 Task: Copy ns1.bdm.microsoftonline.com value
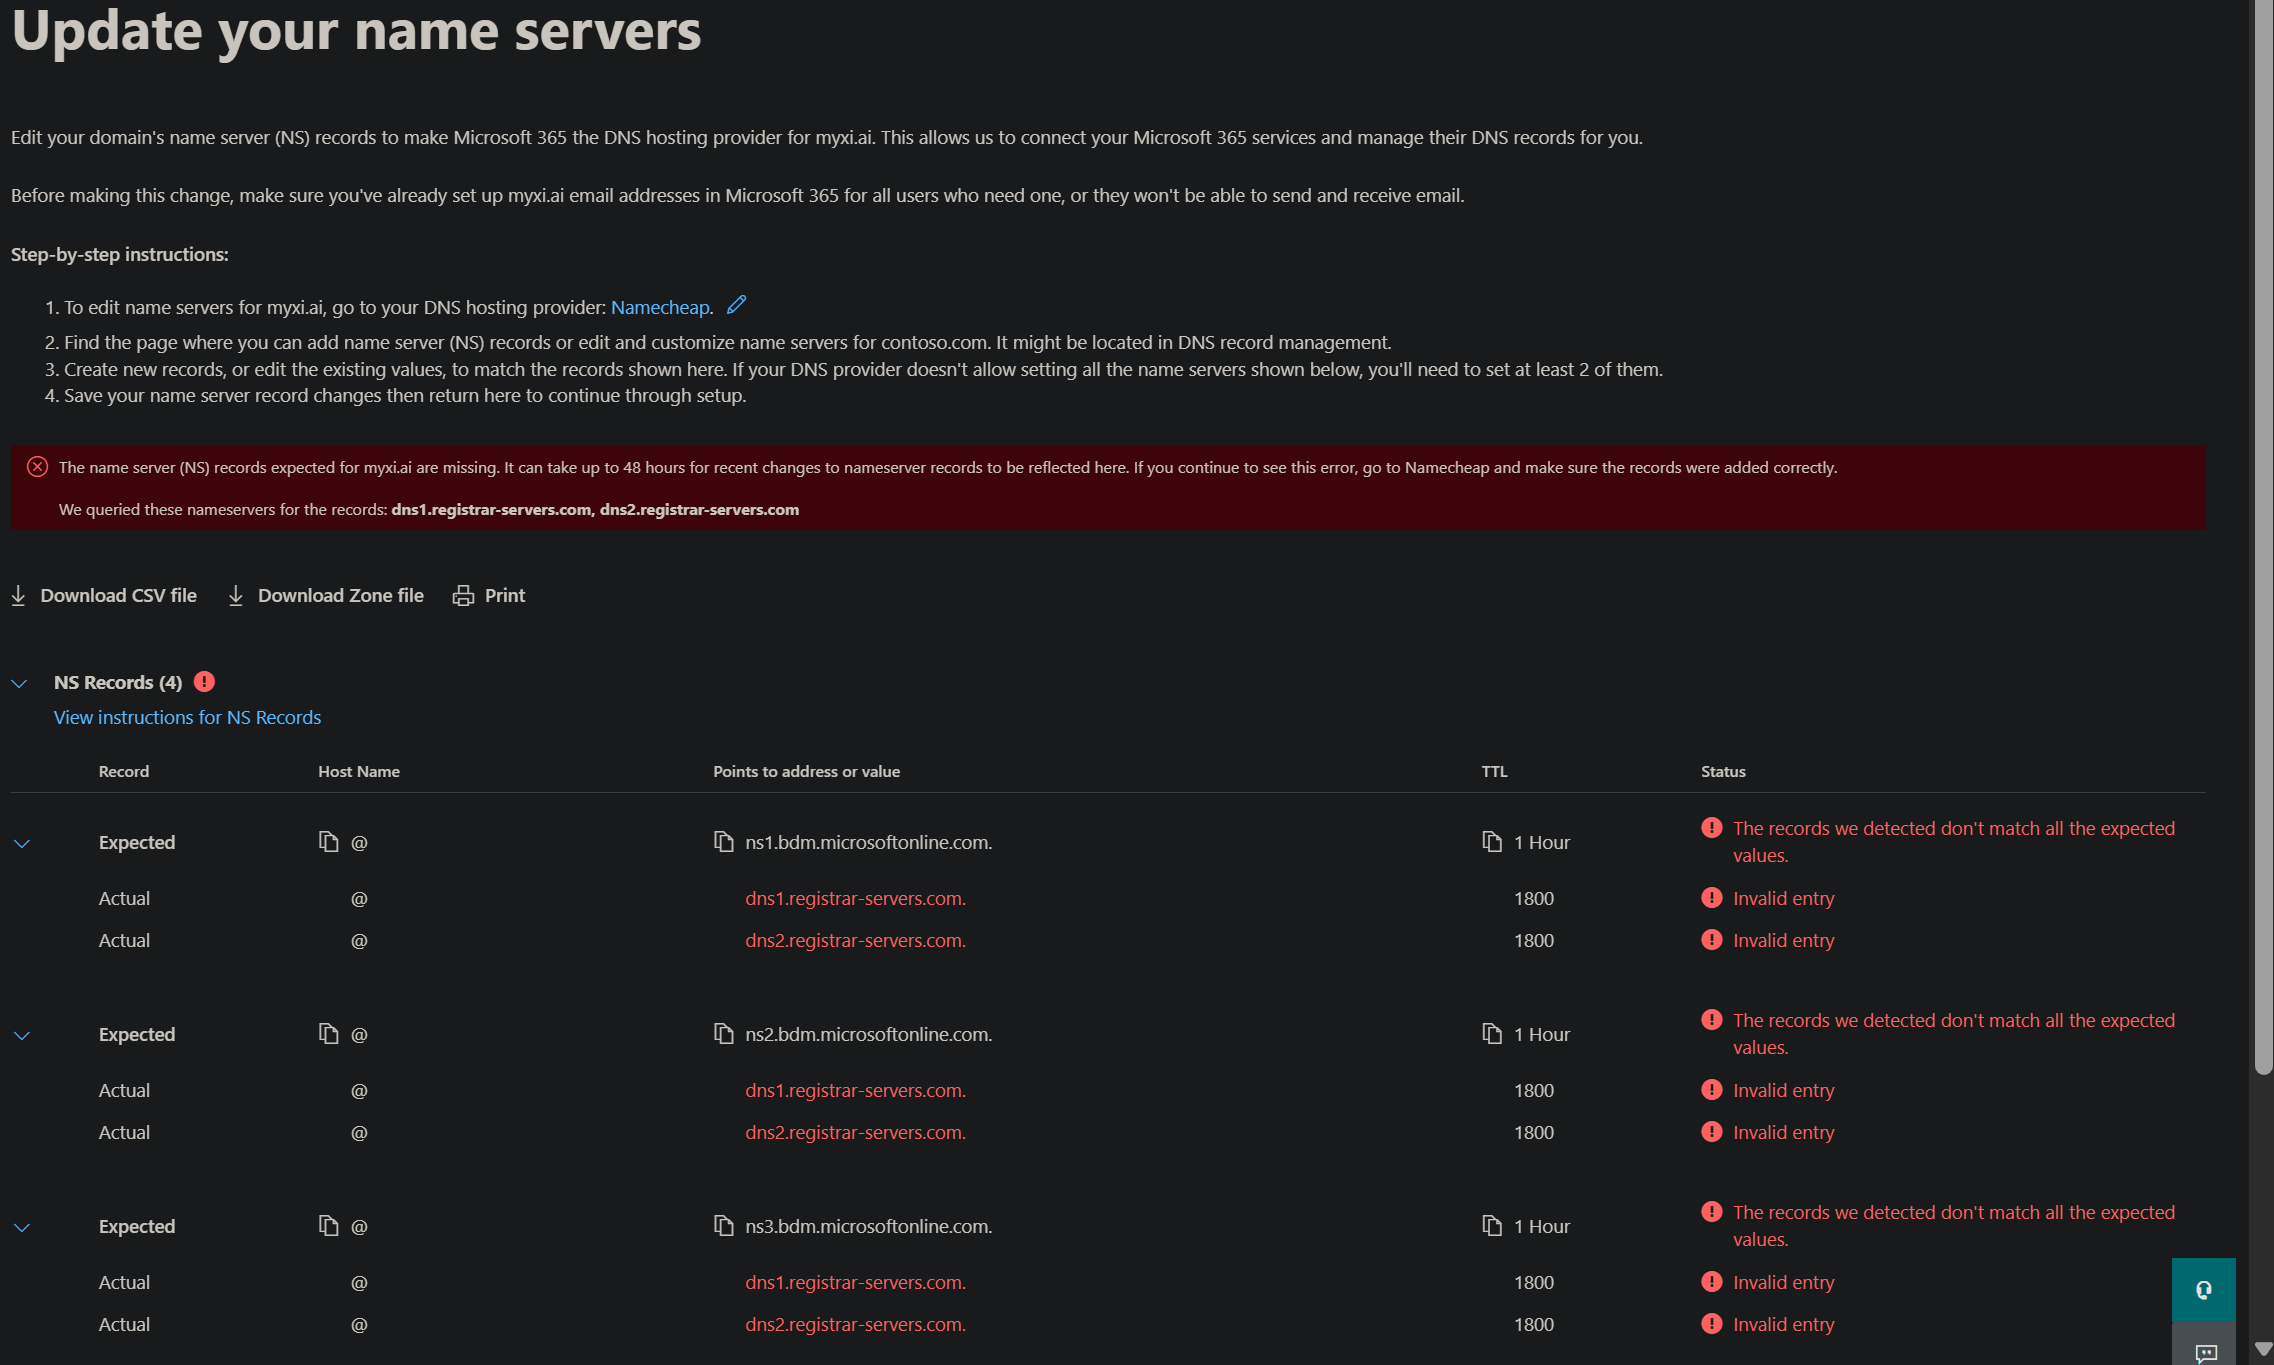point(723,842)
